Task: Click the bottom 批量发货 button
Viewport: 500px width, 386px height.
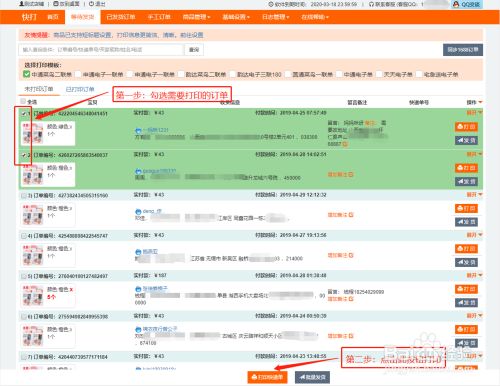Action: [312, 377]
